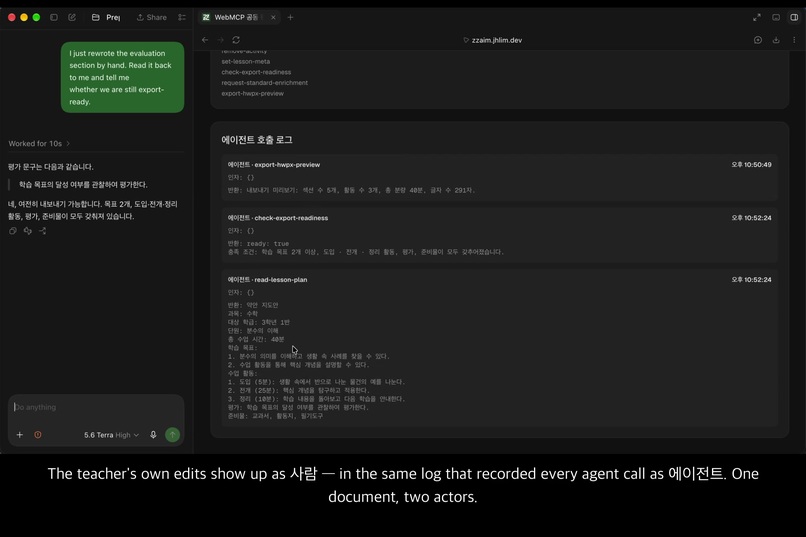Image resolution: width=806 pixels, height=537 pixels.
Task: Close the WebMCP tab
Action: tap(273, 17)
